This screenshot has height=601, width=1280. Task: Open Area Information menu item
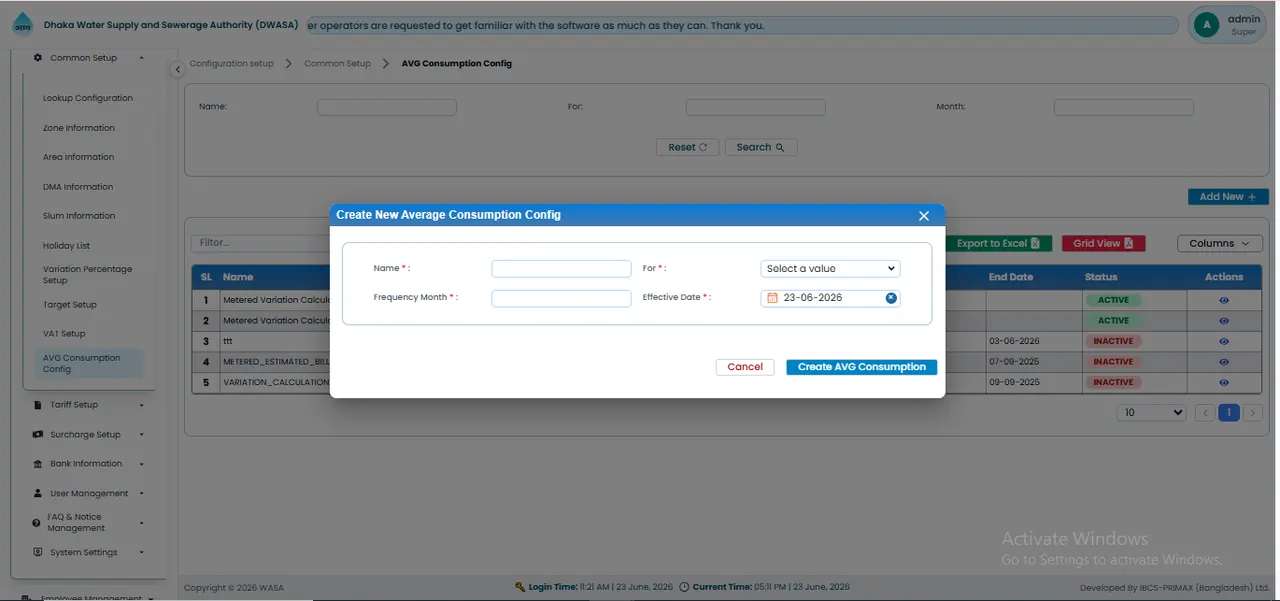coord(78,157)
